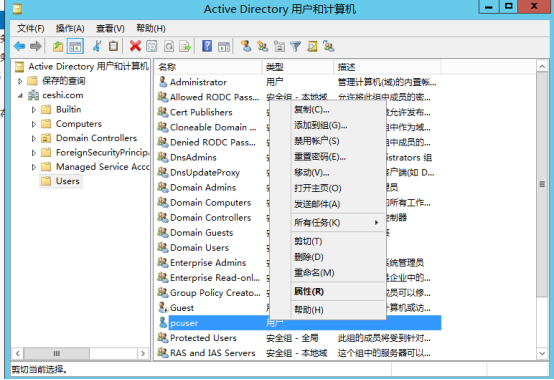The image size is (554, 380).
Task: Sort list by 名称 column header
Action: click(208, 67)
